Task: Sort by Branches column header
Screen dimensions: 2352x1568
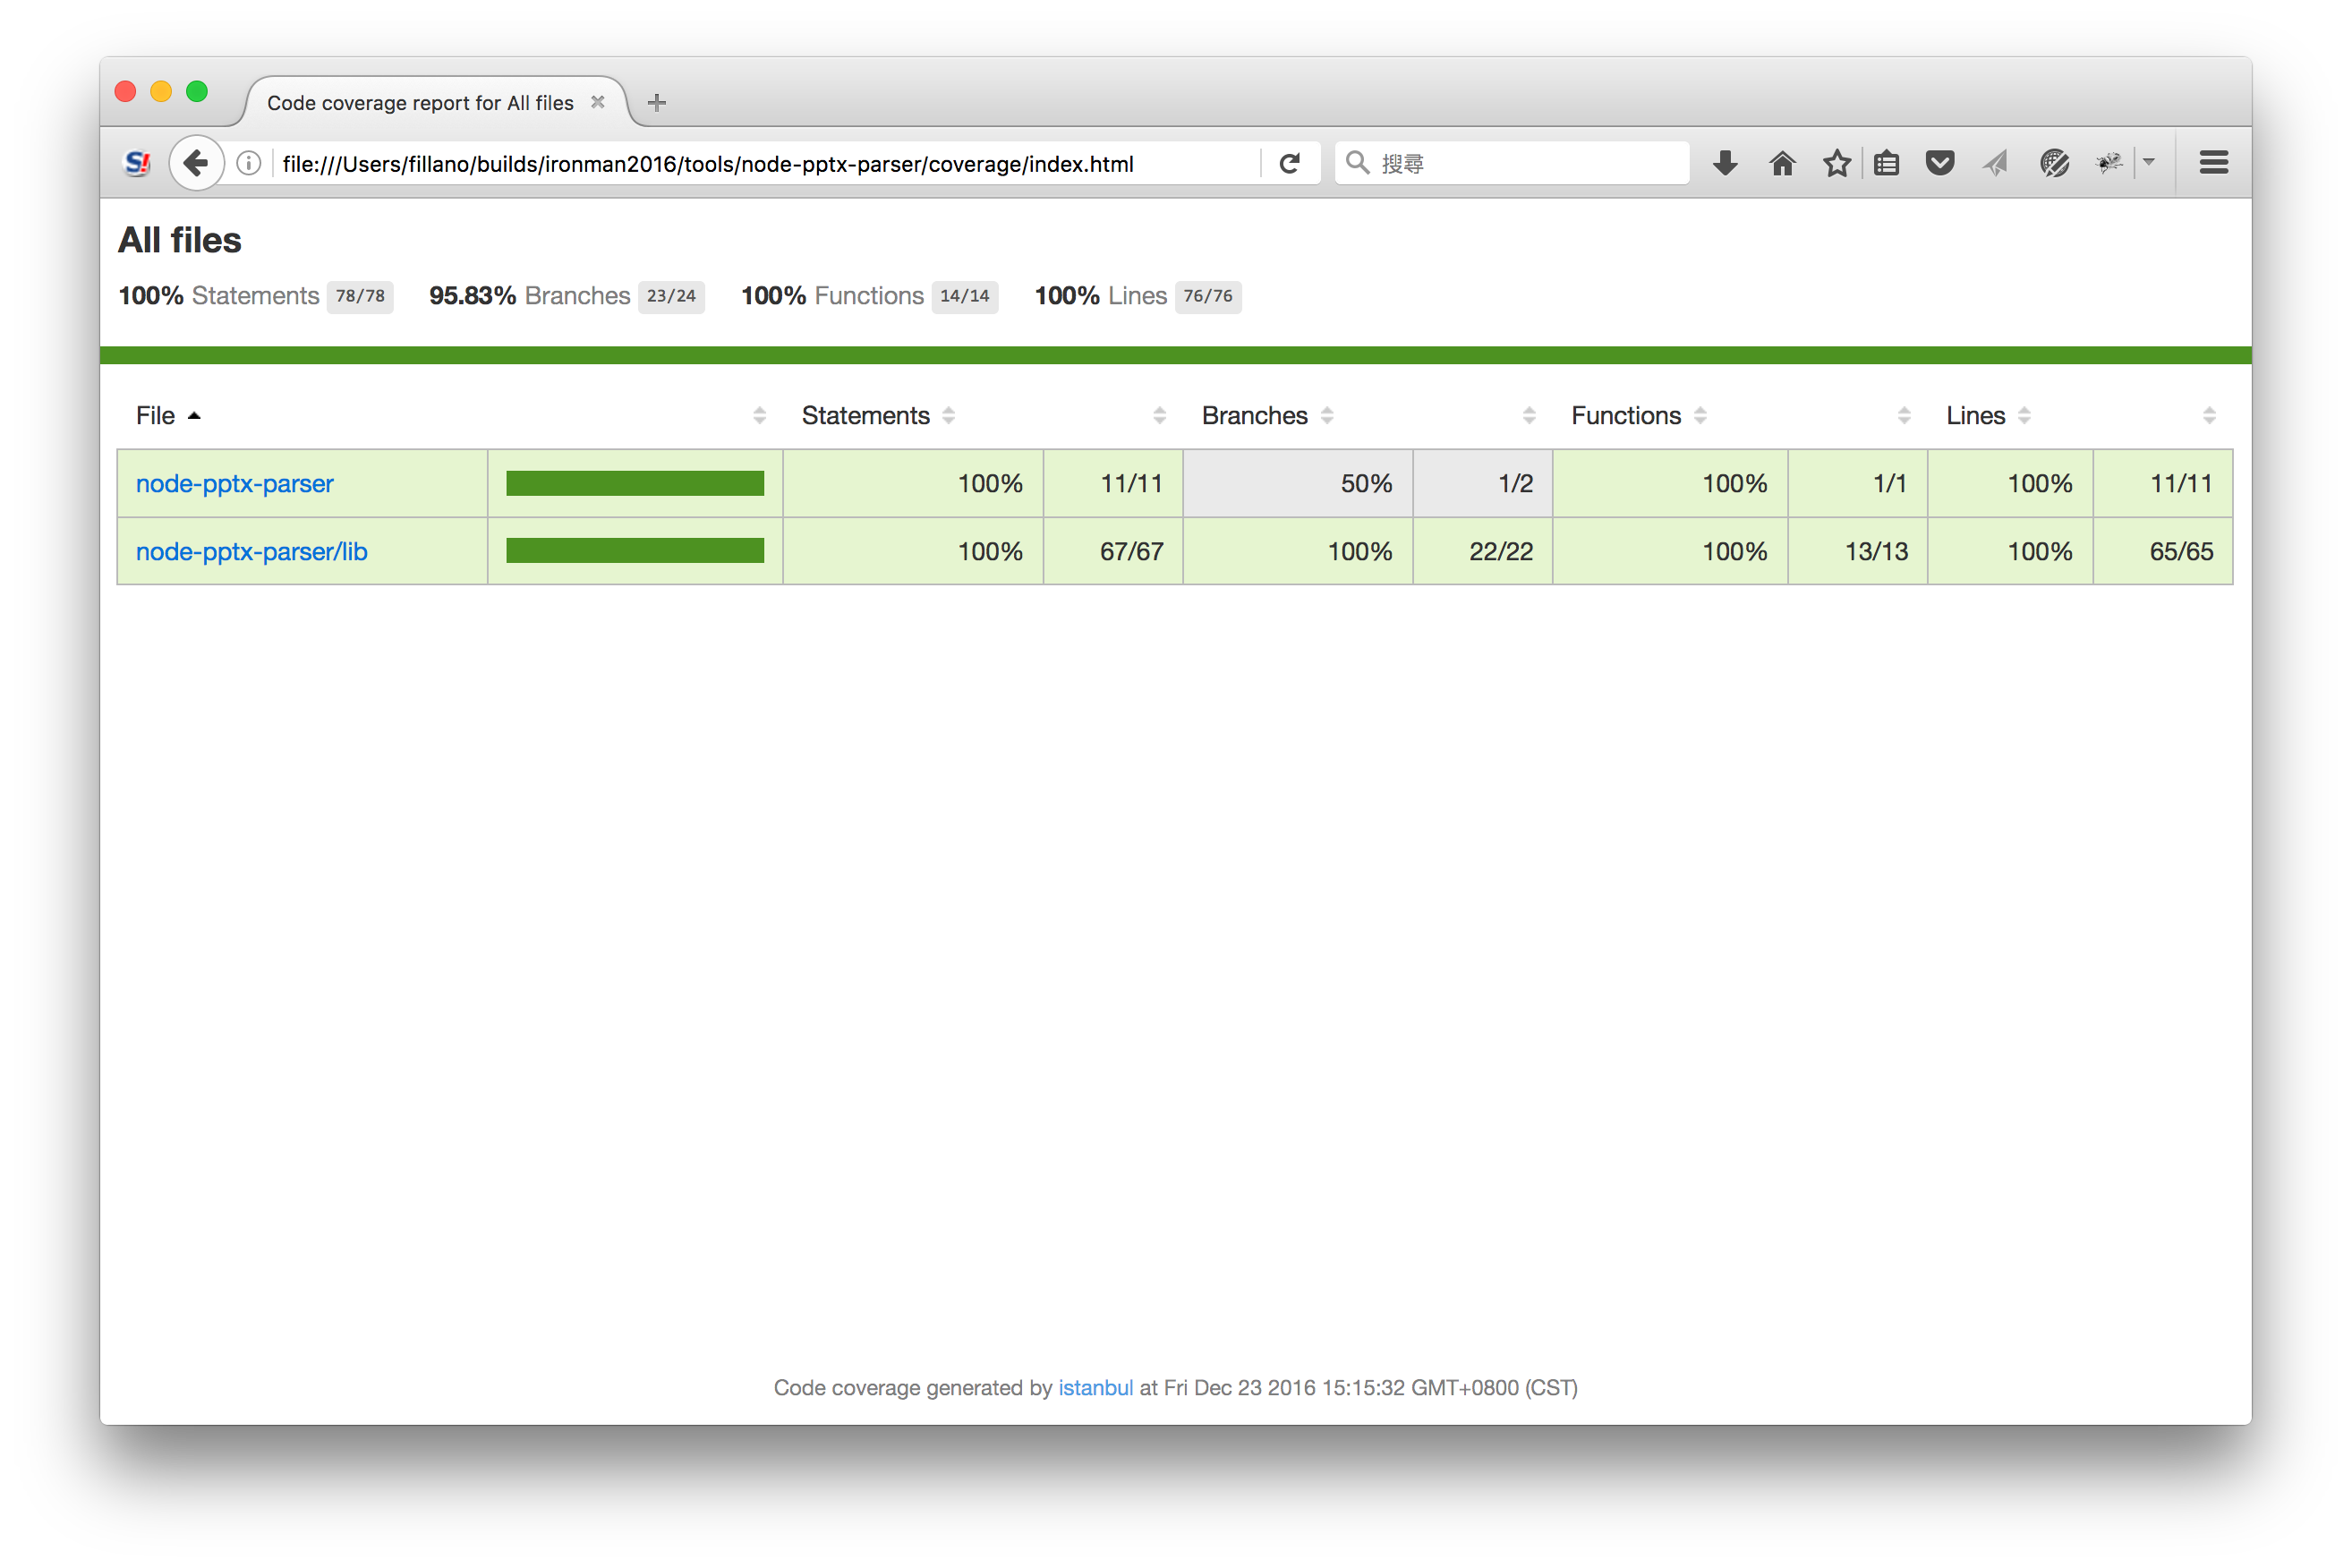Action: 1266,415
